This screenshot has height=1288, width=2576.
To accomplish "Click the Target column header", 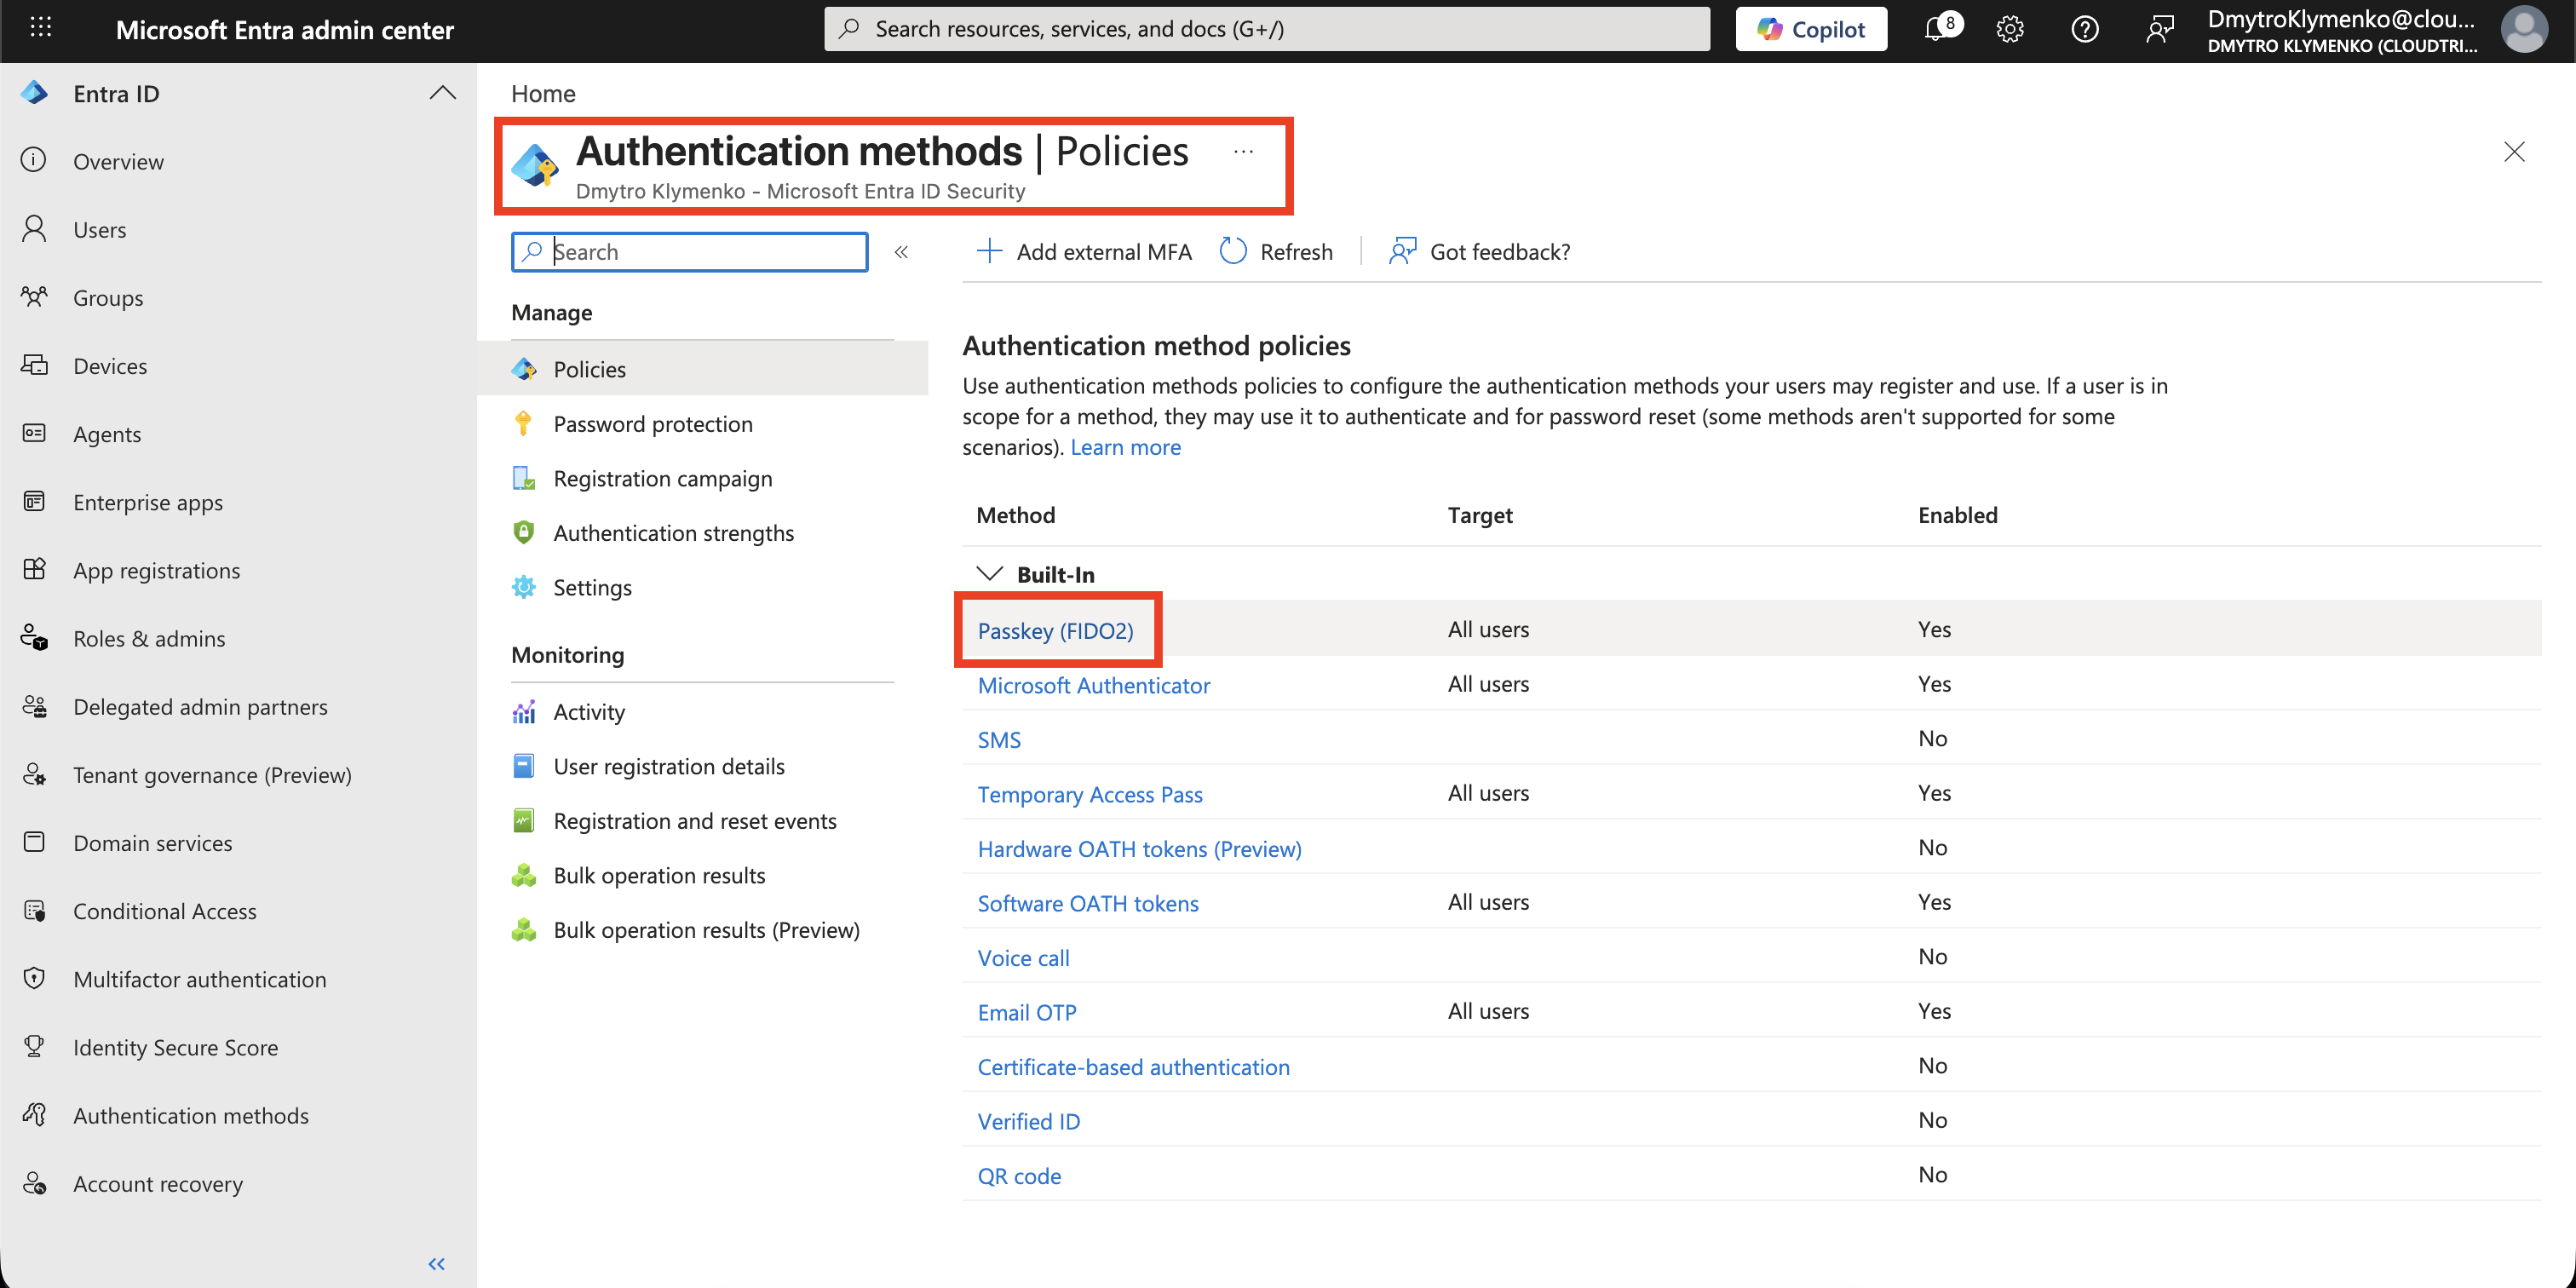I will pos(1480,515).
